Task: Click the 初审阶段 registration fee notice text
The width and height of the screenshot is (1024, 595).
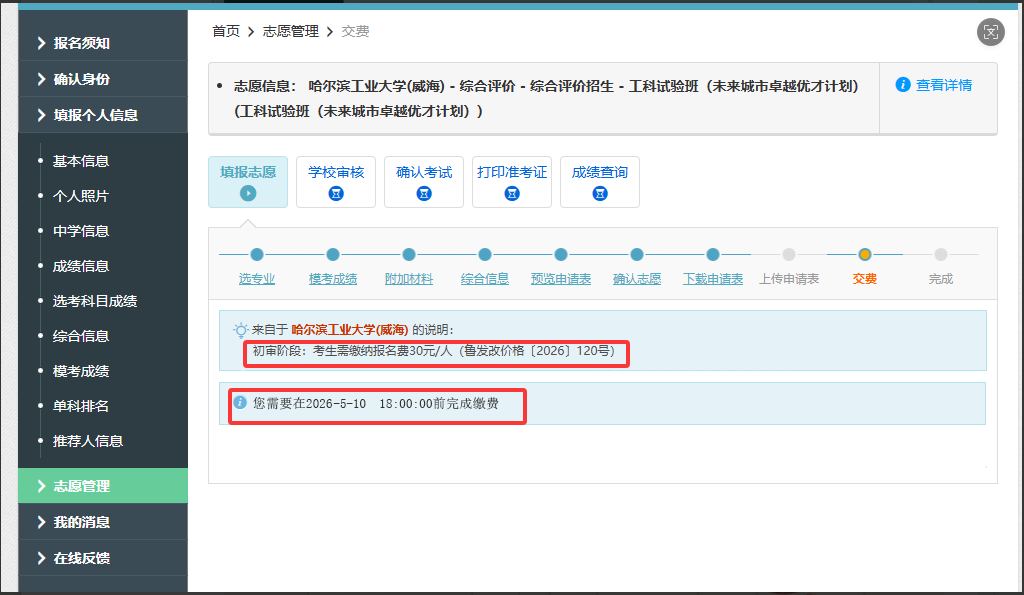Action: pyautogui.click(x=434, y=351)
